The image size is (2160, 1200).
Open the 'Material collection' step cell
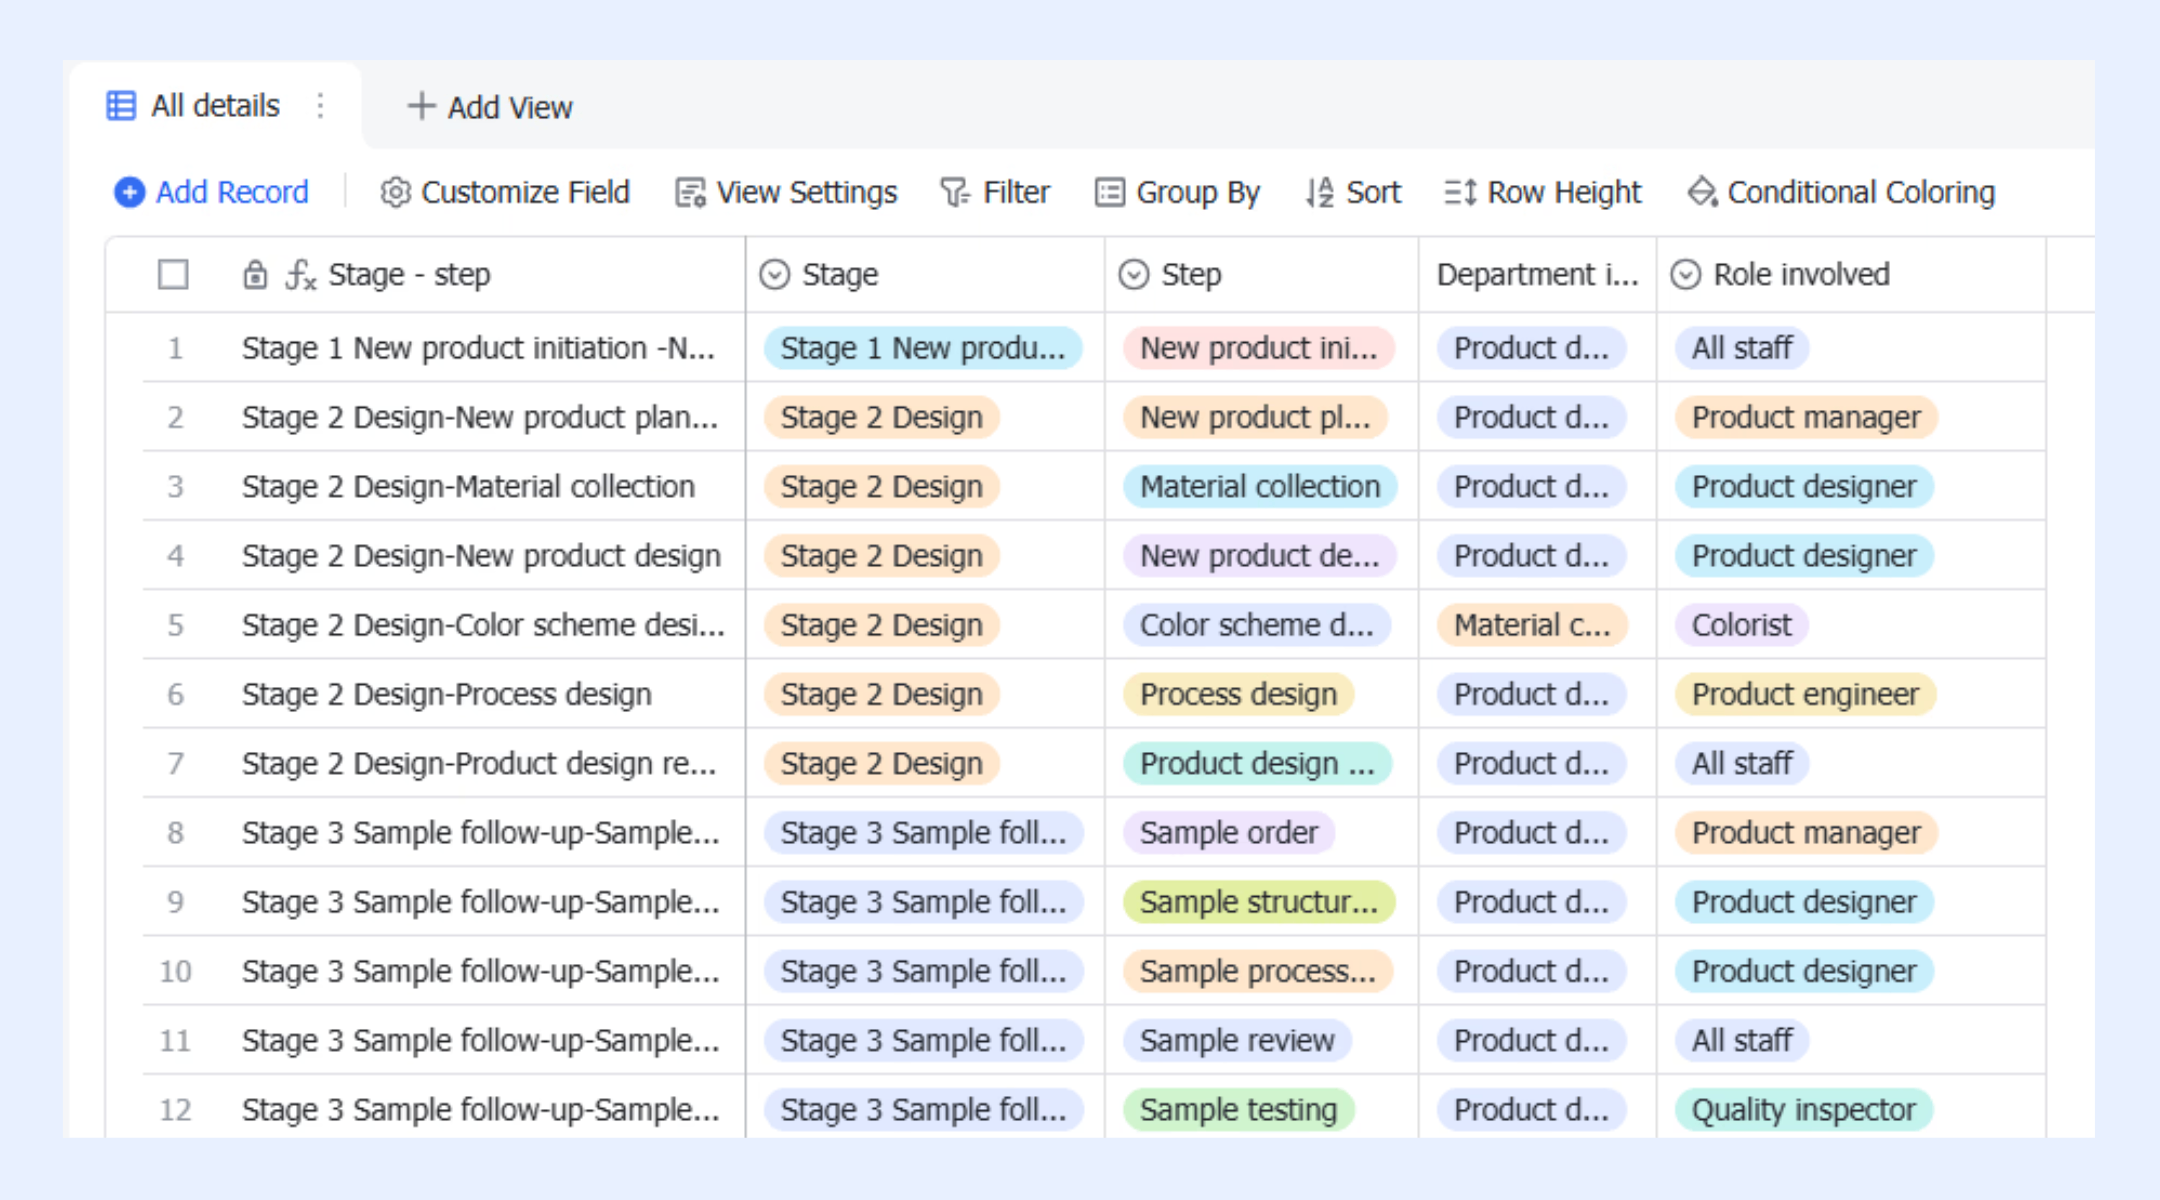(x=1260, y=486)
